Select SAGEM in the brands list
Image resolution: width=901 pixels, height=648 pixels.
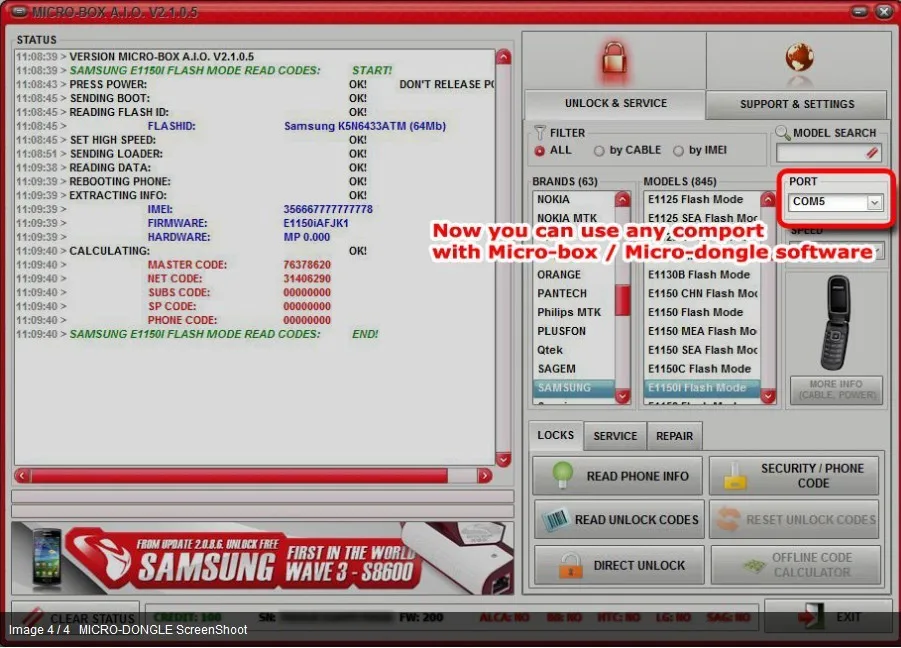pyautogui.click(x=574, y=369)
